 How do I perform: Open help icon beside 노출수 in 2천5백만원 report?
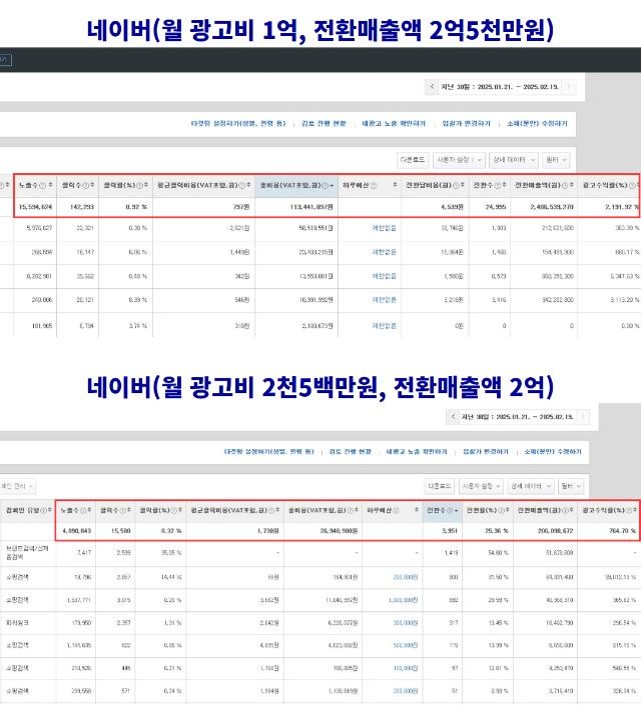tap(83, 510)
